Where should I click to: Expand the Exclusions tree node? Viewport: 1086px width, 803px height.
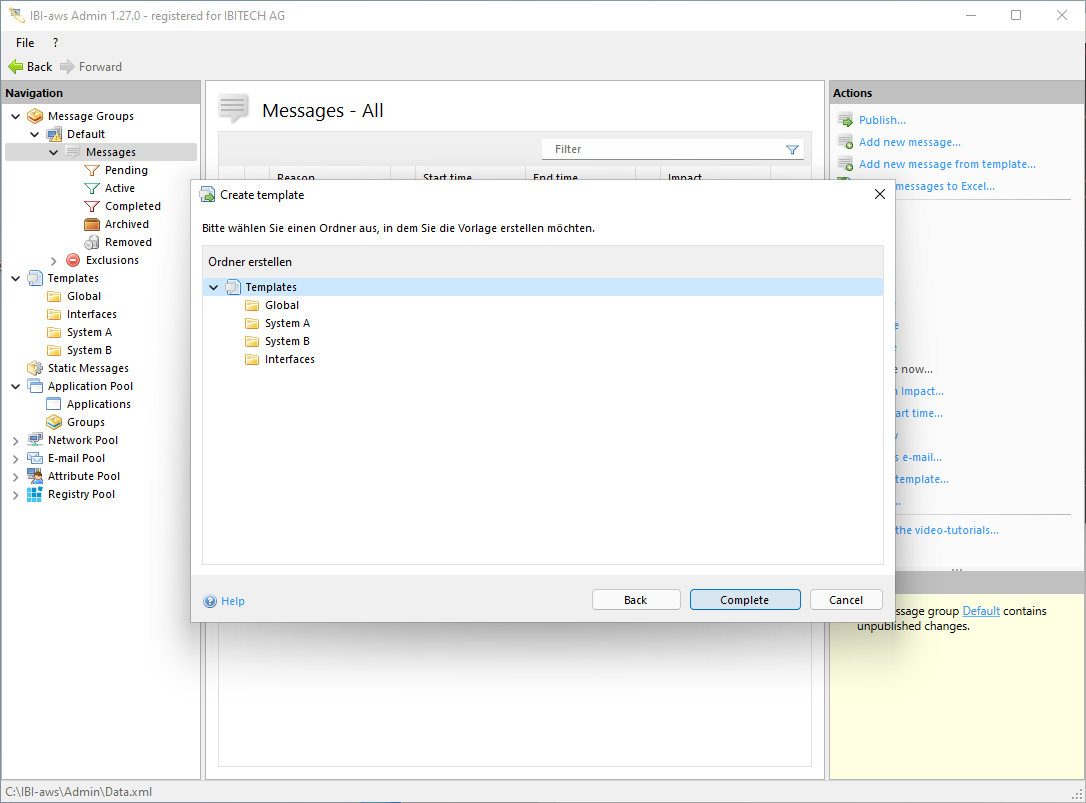point(54,260)
